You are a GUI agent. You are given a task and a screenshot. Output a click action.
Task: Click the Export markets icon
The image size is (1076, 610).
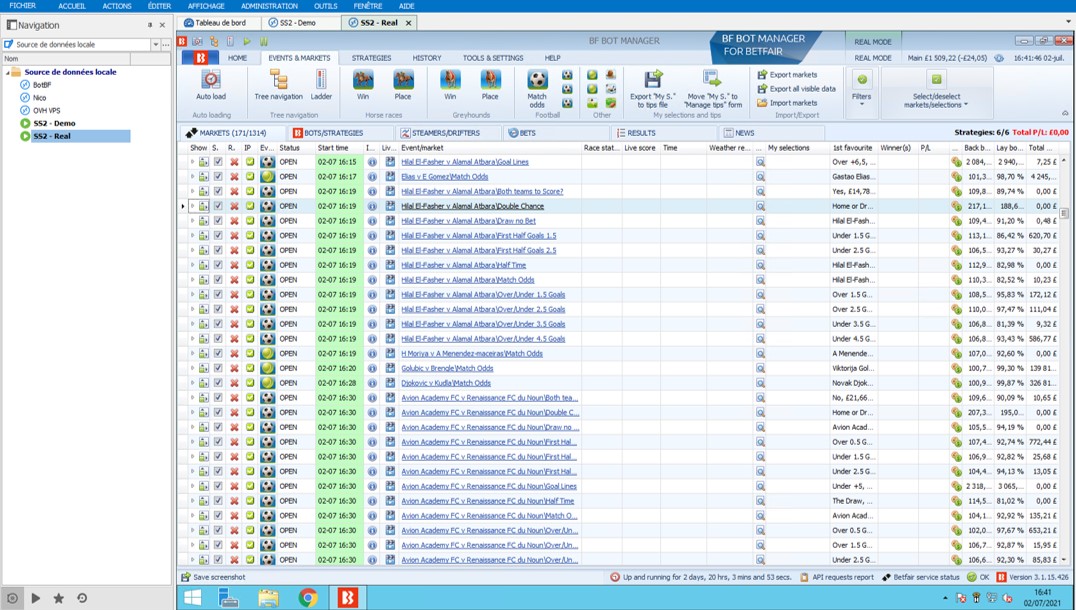coord(762,74)
